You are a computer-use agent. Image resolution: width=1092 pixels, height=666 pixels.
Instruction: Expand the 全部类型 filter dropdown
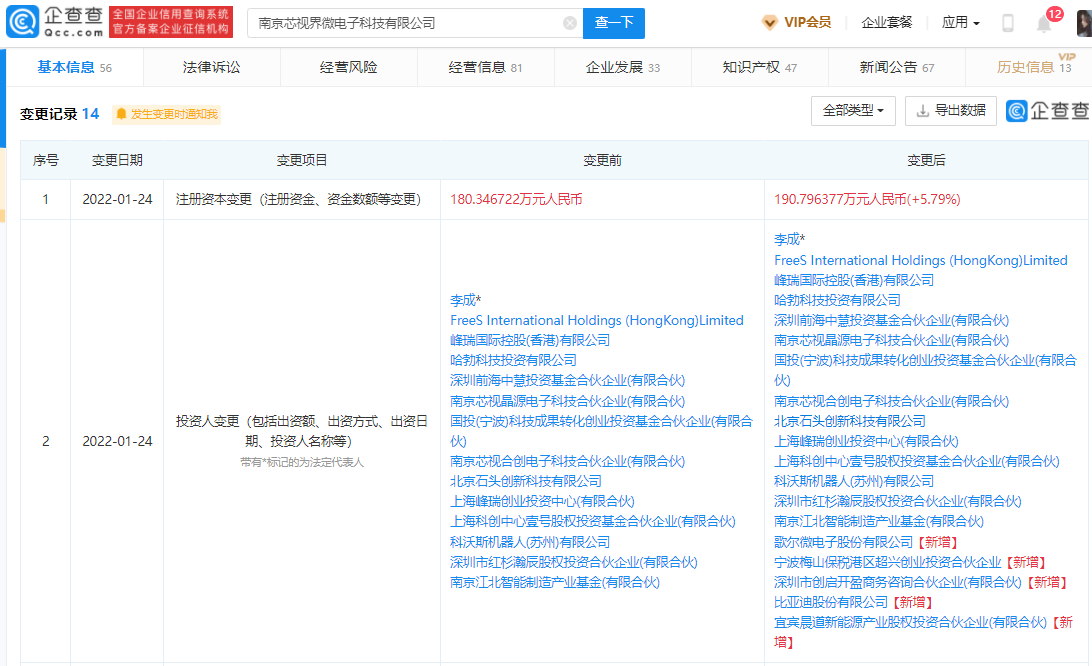(x=853, y=111)
